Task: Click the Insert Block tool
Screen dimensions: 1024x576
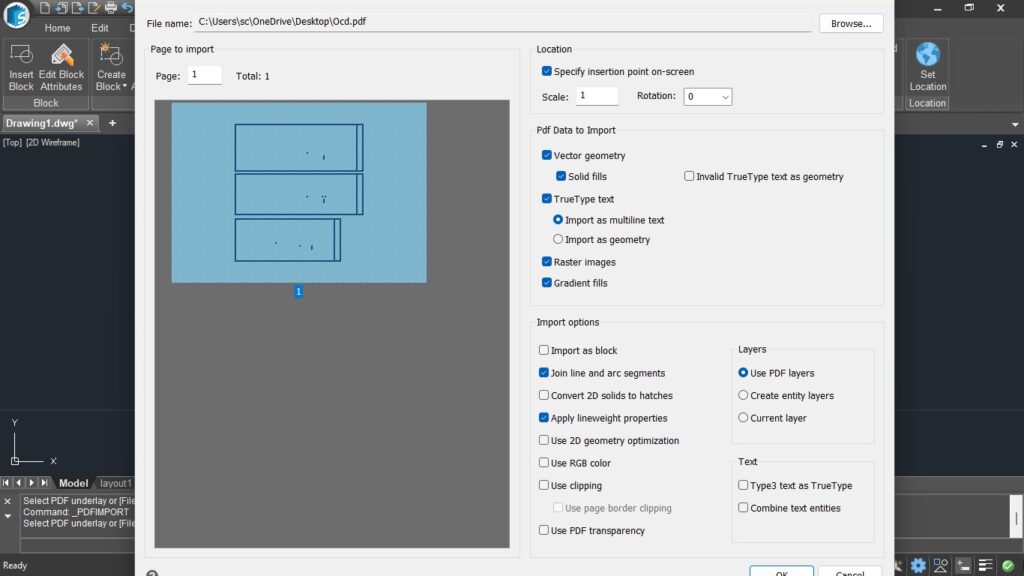Action: tap(21, 67)
